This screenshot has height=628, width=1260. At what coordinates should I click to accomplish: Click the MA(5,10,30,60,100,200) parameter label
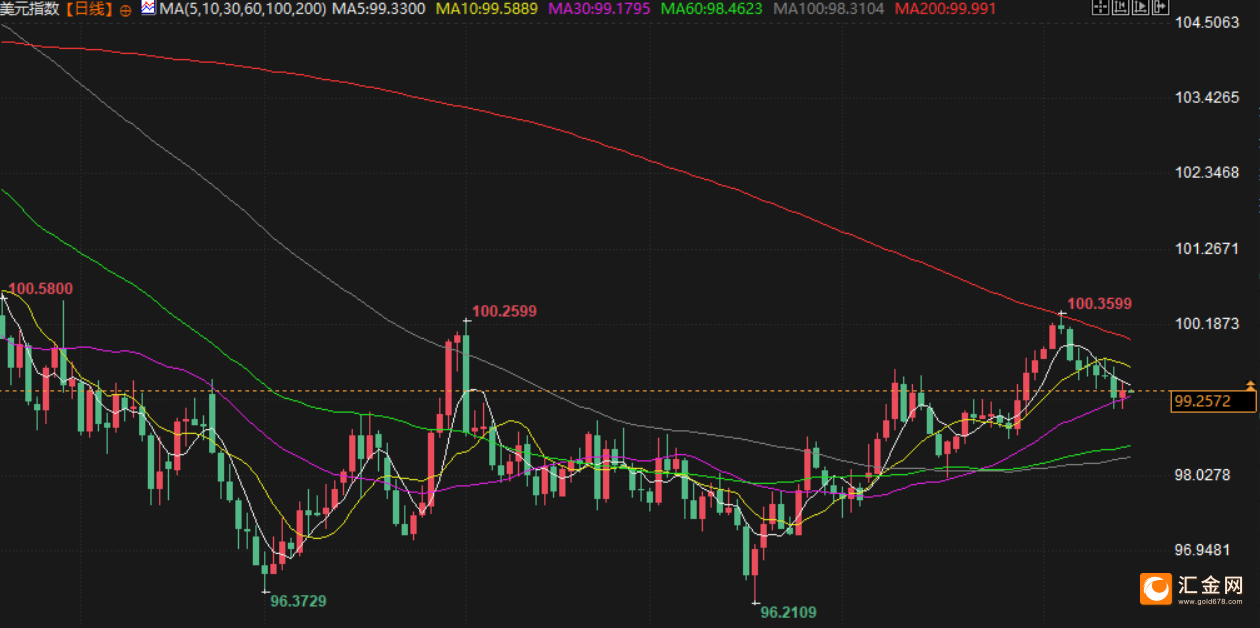pyautogui.click(x=242, y=9)
